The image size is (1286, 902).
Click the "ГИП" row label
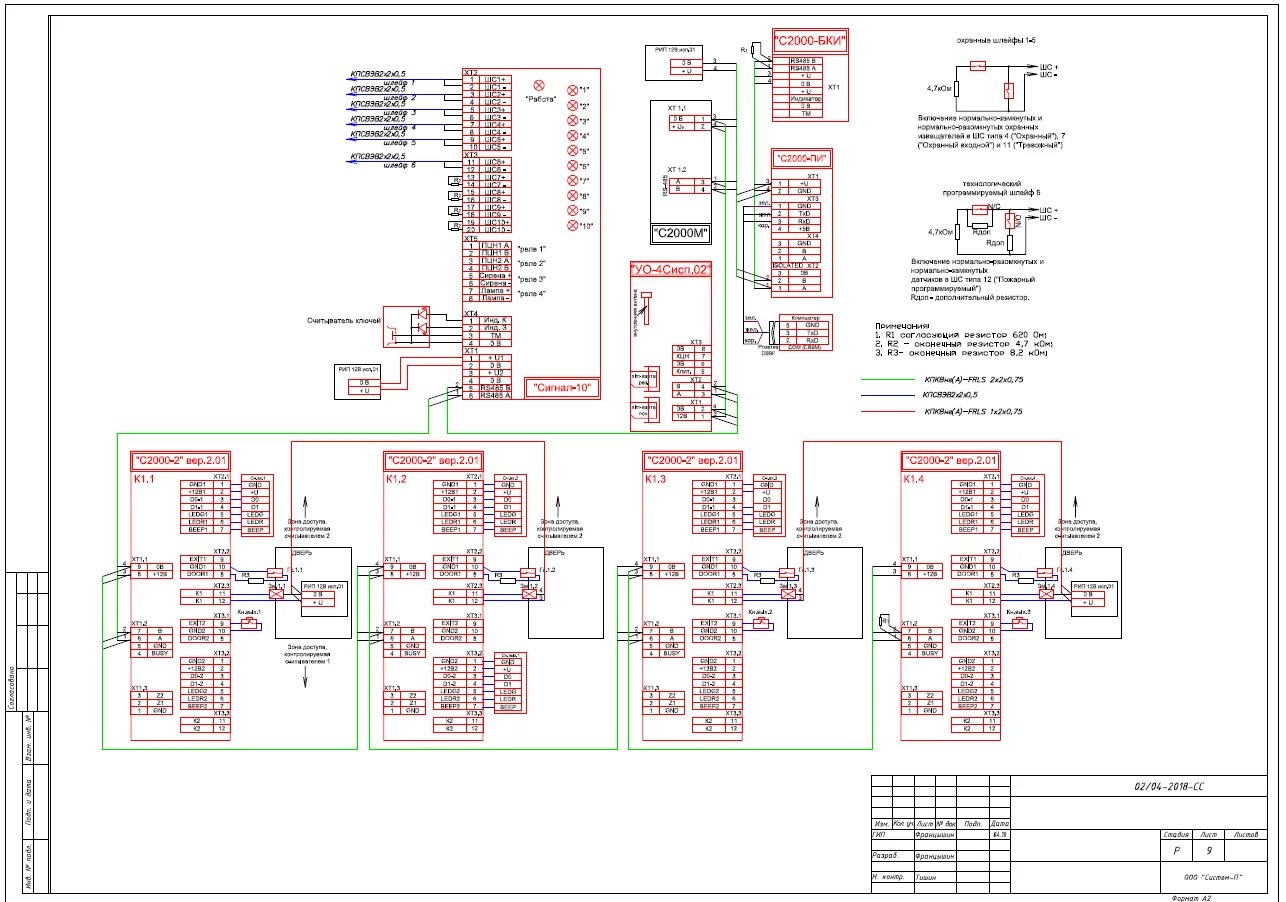[x=880, y=834]
